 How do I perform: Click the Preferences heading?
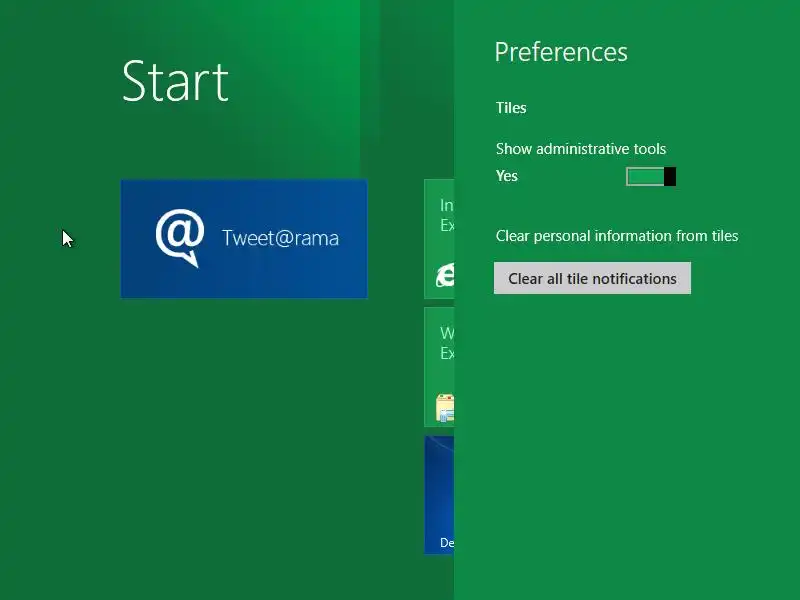[x=561, y=52]
